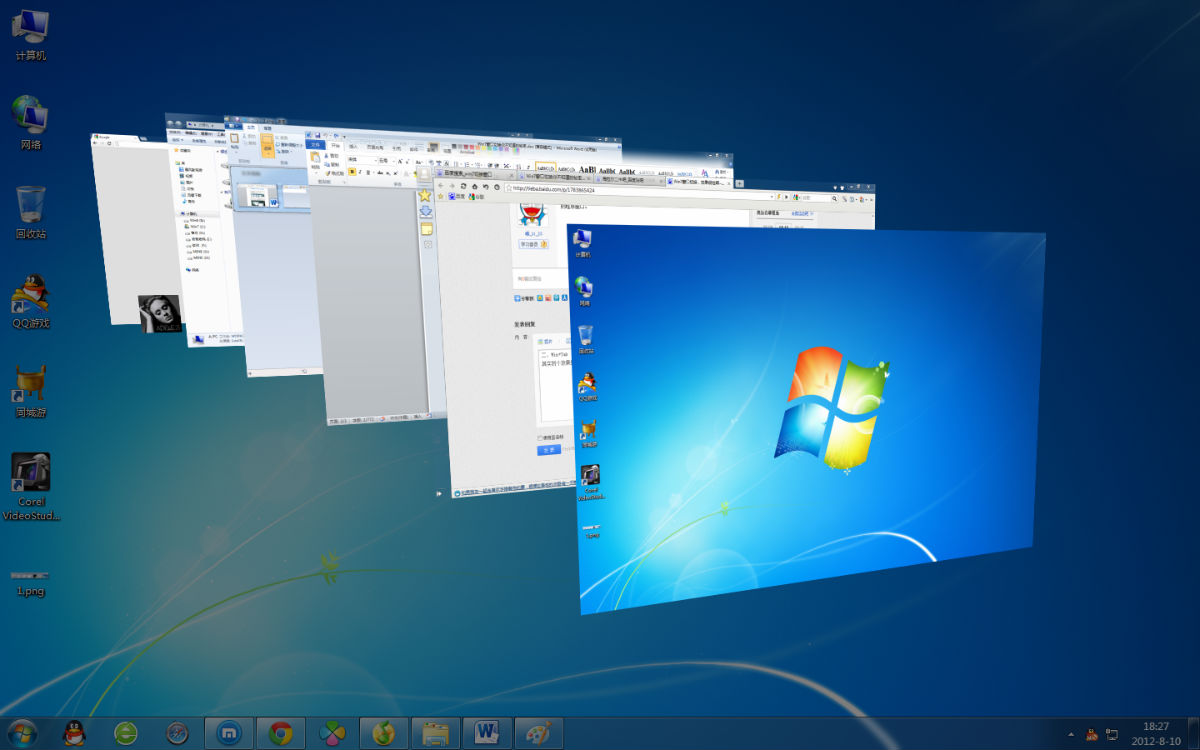Open Windows Explorer from the taskbar

(x=435, y=733)
